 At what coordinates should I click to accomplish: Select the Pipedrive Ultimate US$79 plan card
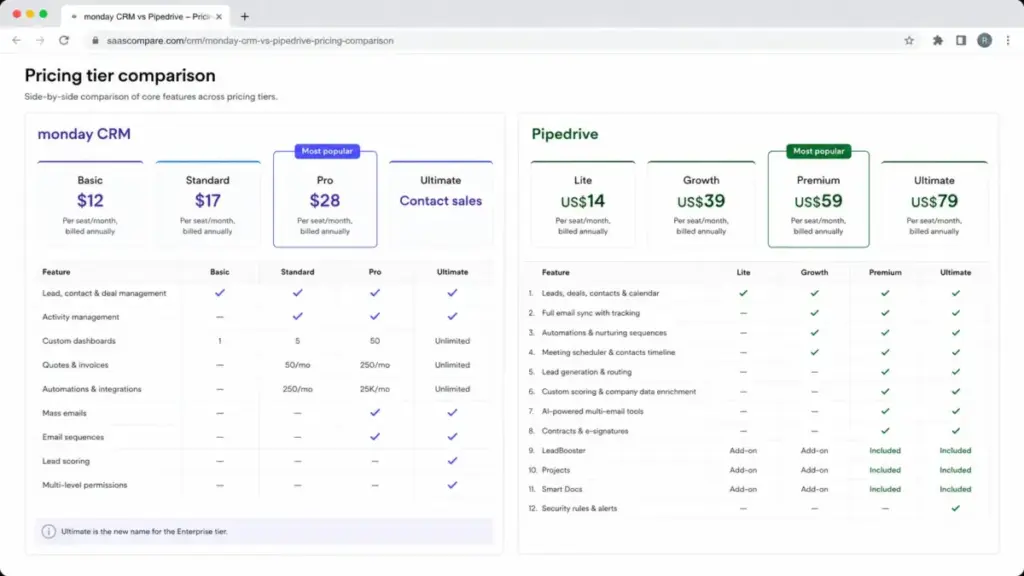(934, 204)
